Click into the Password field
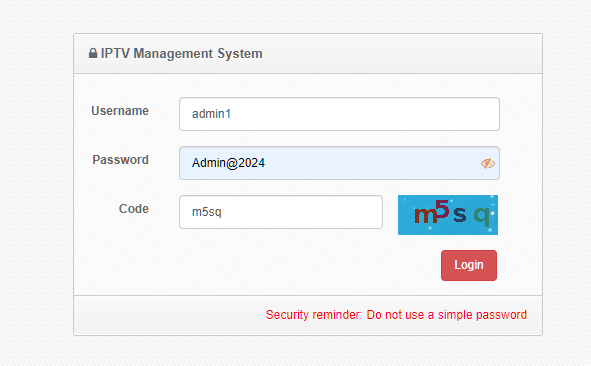 pyautogui.click(x=339, y=163)
